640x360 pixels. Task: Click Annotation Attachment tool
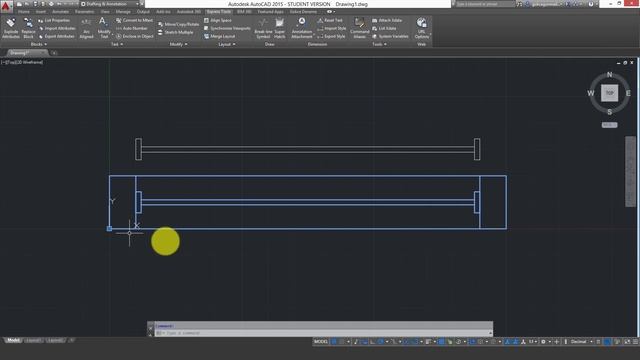click(x=302, y=28)
